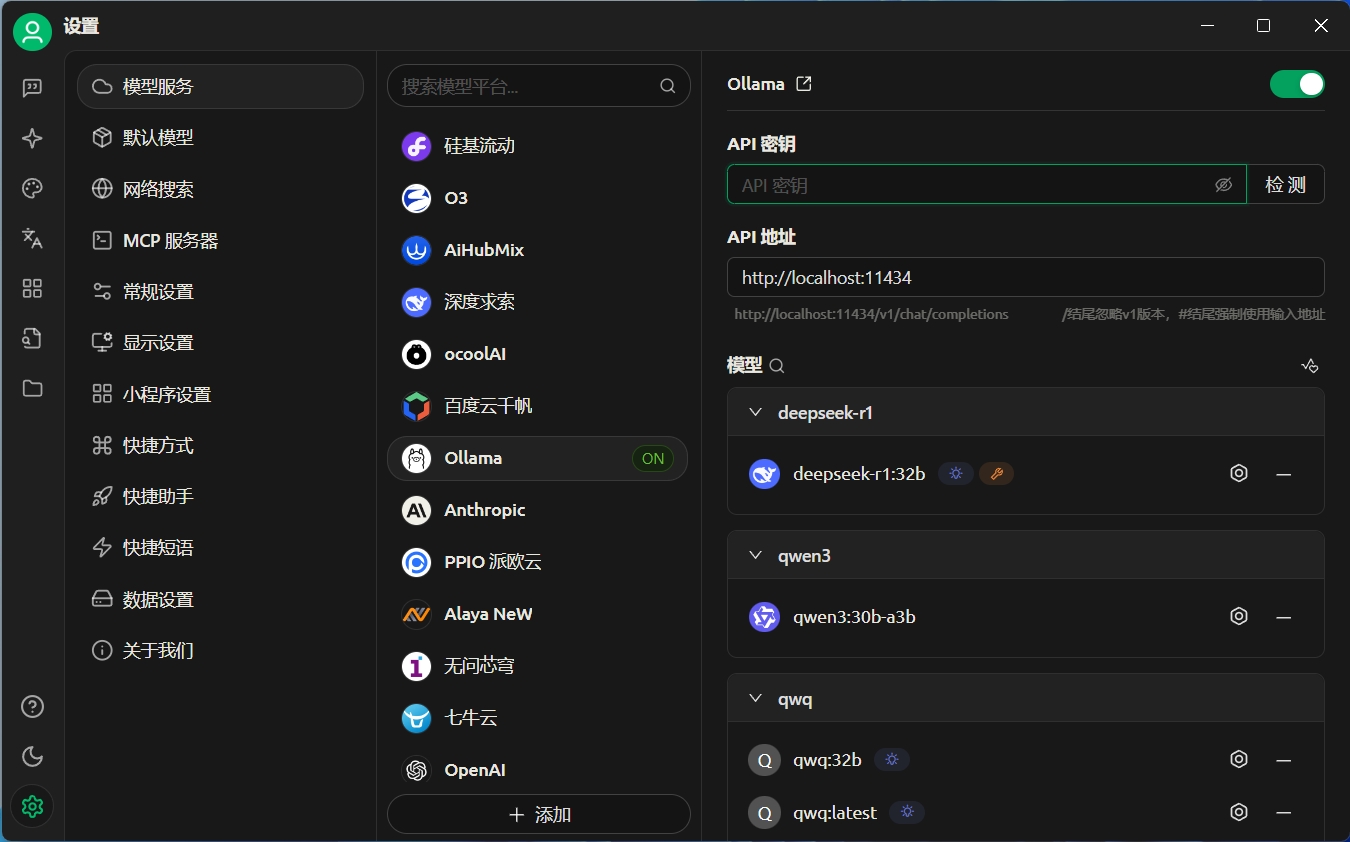
Task: Click the wrench tool badge on deepseek-r1:32b
Action: pyautogui.click(x=996, y=474)
